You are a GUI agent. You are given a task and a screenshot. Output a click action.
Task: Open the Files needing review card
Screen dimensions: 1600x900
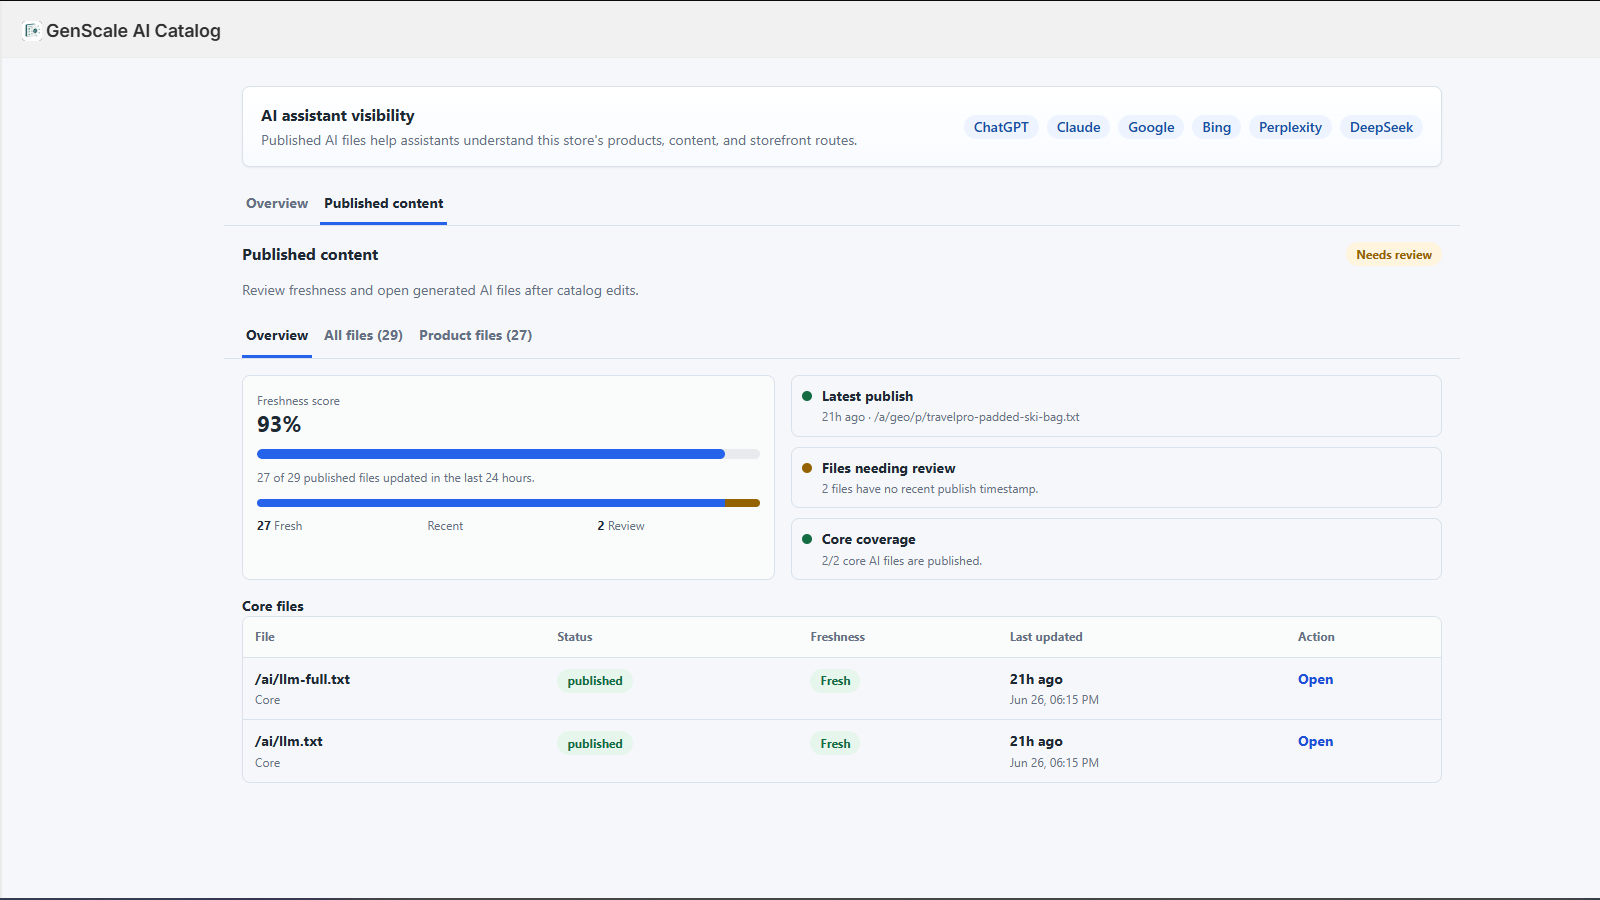coord(1116,478)
